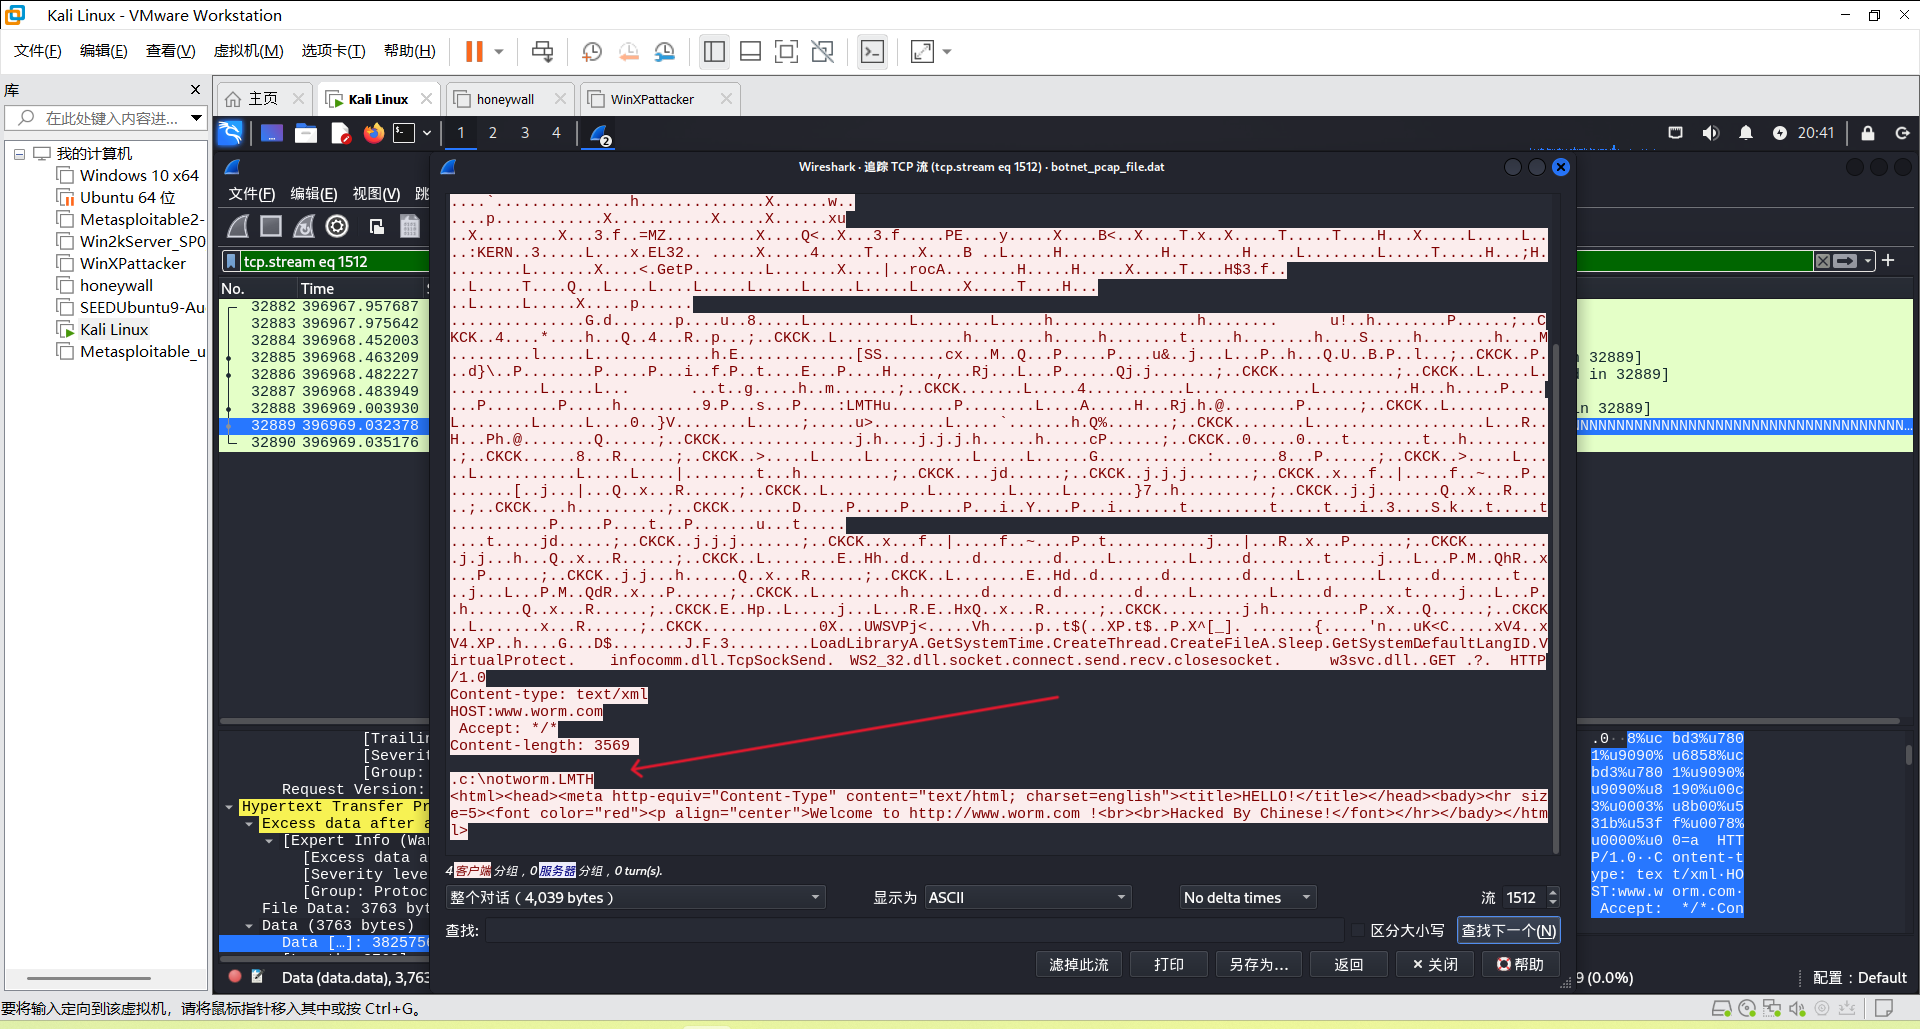Click the 帮助 help button in dialog
Screen dimensions: 1920x1029
(1520, 965)
